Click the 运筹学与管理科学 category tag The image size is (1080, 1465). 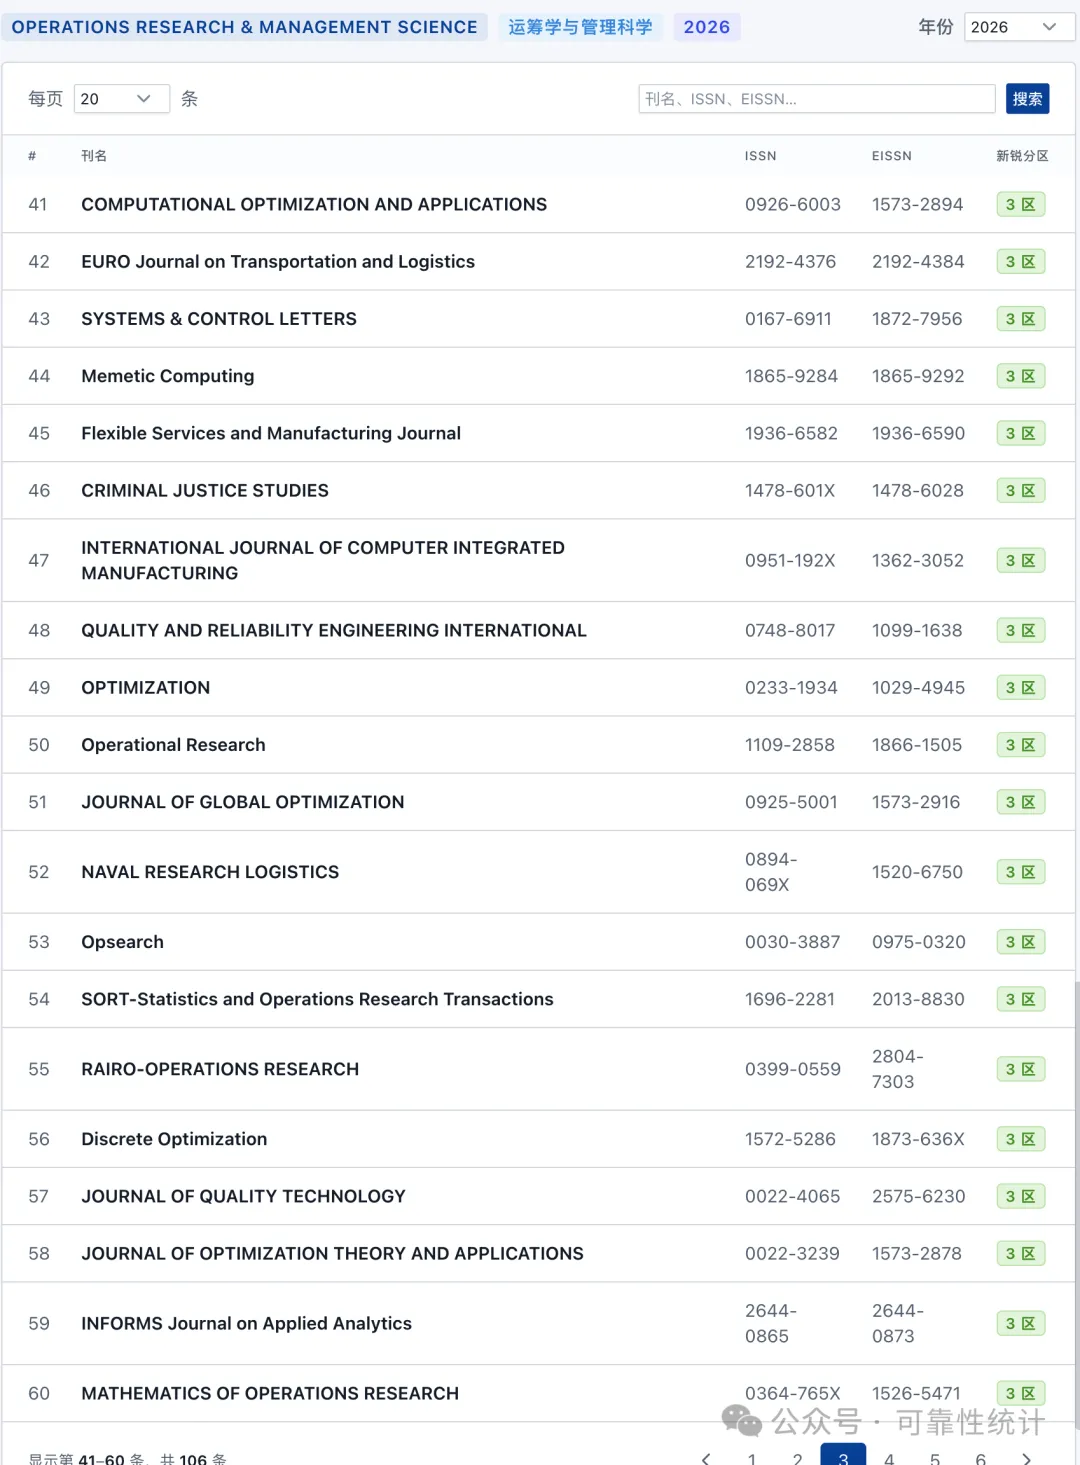tap(580, 27)
